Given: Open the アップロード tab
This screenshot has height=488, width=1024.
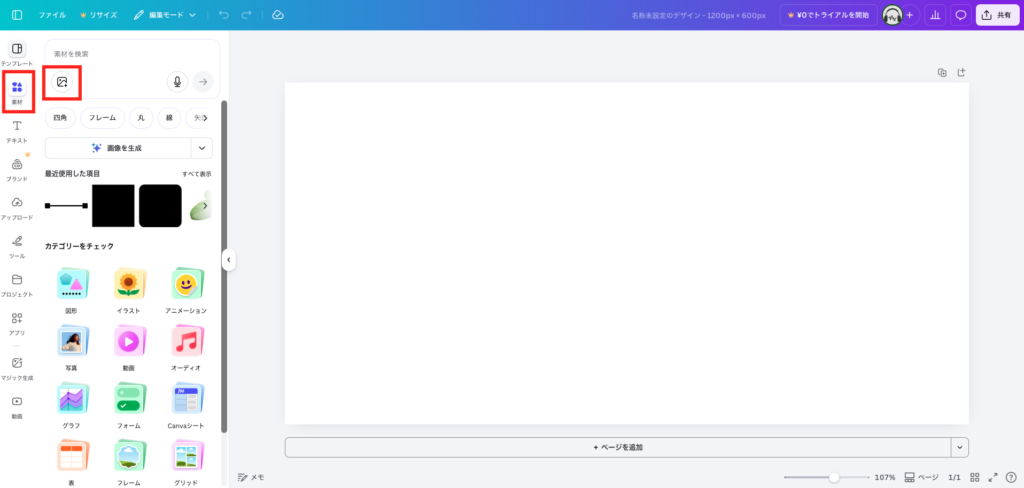Looking at the screenshot, I should [17, 208].
